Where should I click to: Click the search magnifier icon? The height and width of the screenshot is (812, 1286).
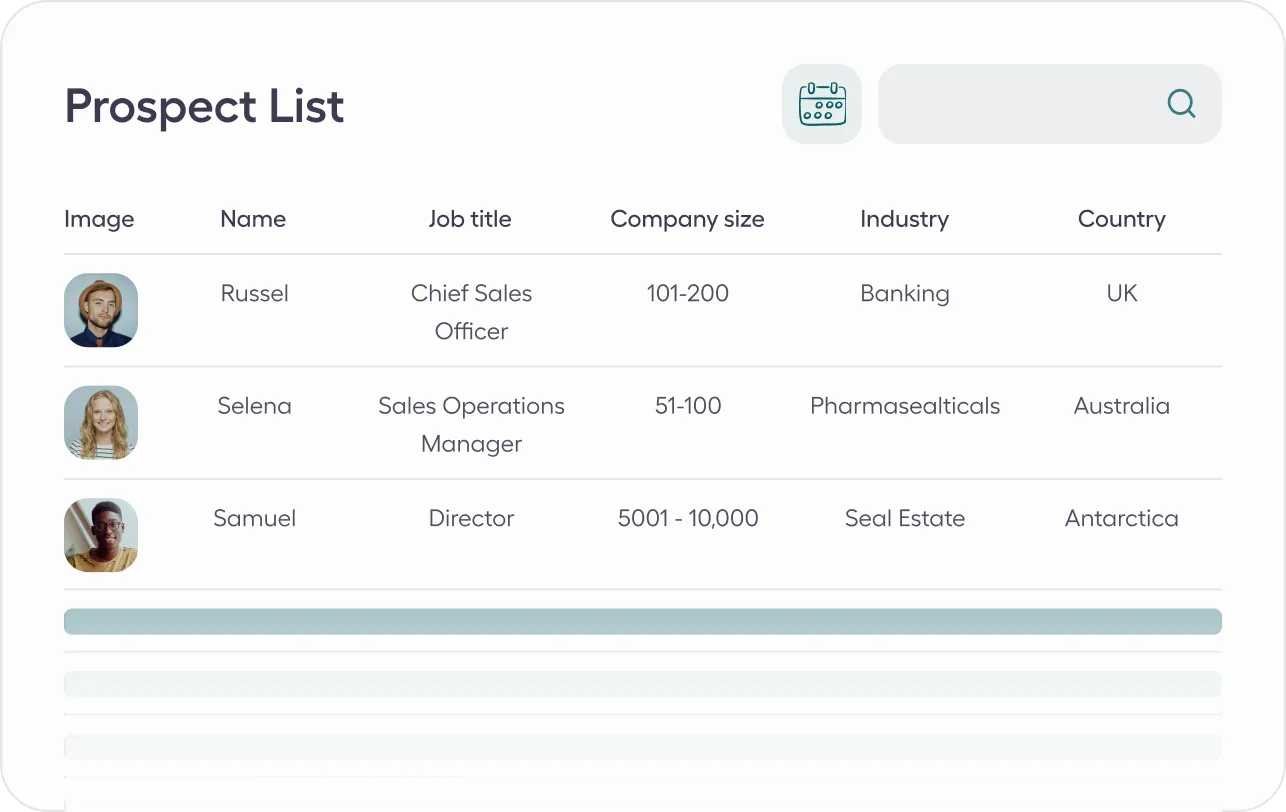click(1180, 103)
